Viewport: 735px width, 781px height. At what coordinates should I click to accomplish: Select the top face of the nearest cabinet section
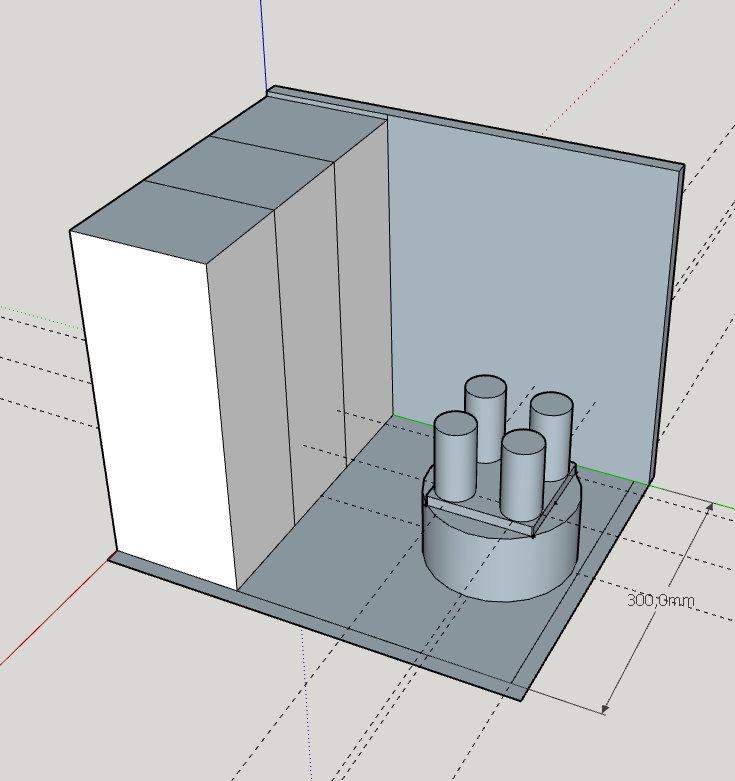click(172, 220)
